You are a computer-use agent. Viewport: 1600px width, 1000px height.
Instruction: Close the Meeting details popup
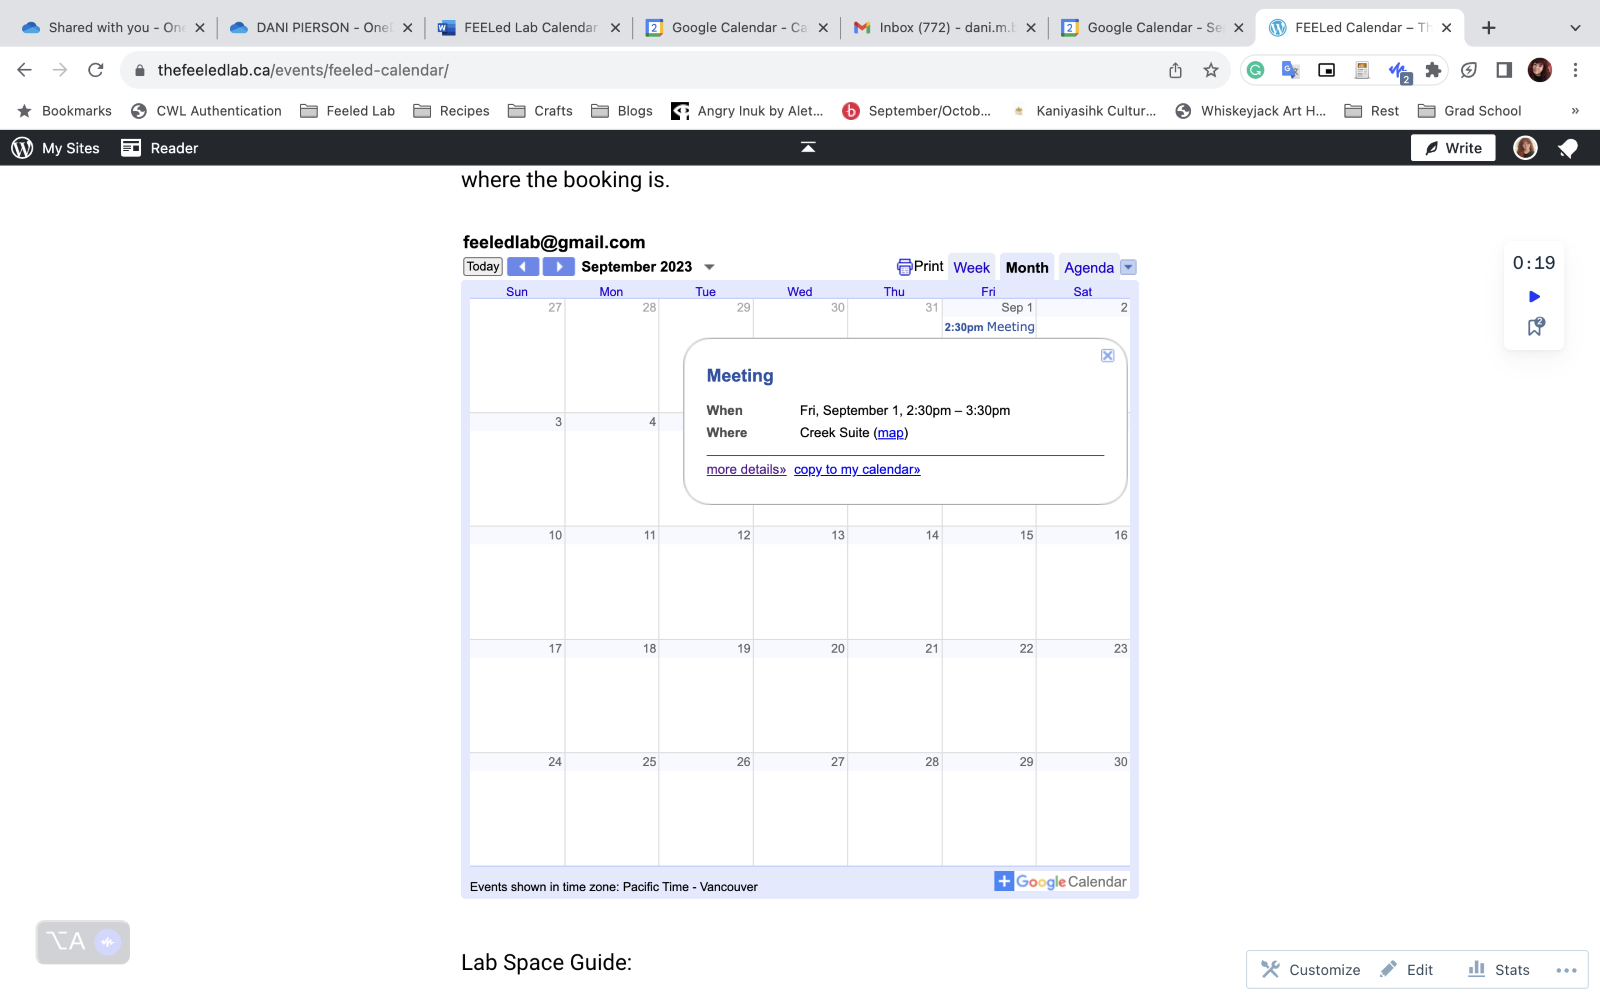(x=1107, y=356)
